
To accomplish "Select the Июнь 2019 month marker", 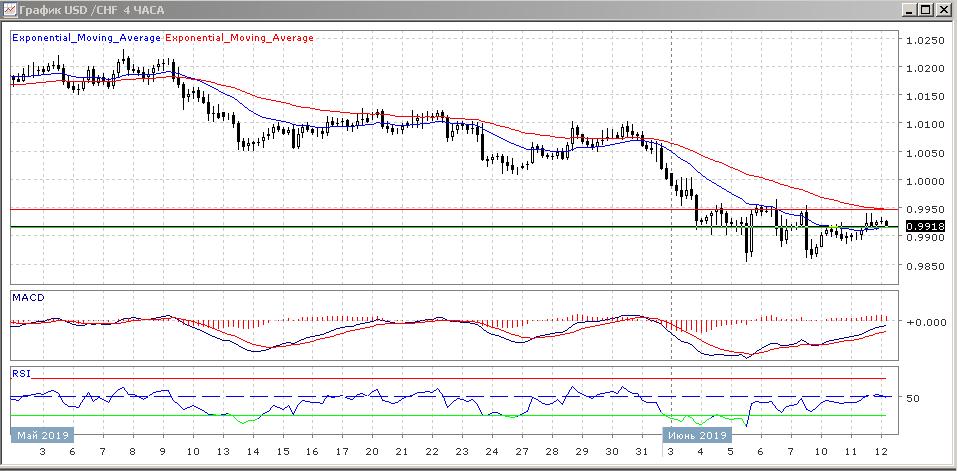I will tap(697, 436).
